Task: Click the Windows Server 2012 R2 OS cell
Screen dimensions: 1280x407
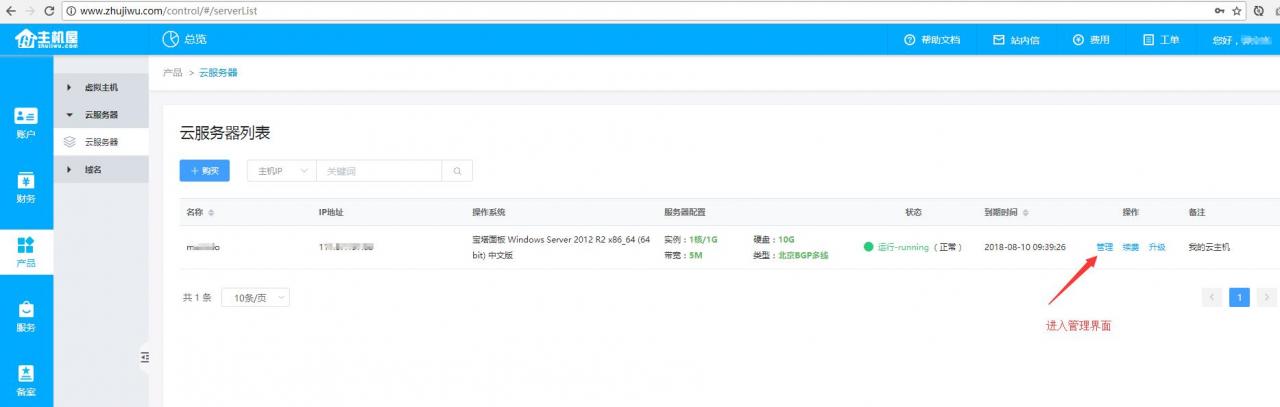Action: coord(561,247)
